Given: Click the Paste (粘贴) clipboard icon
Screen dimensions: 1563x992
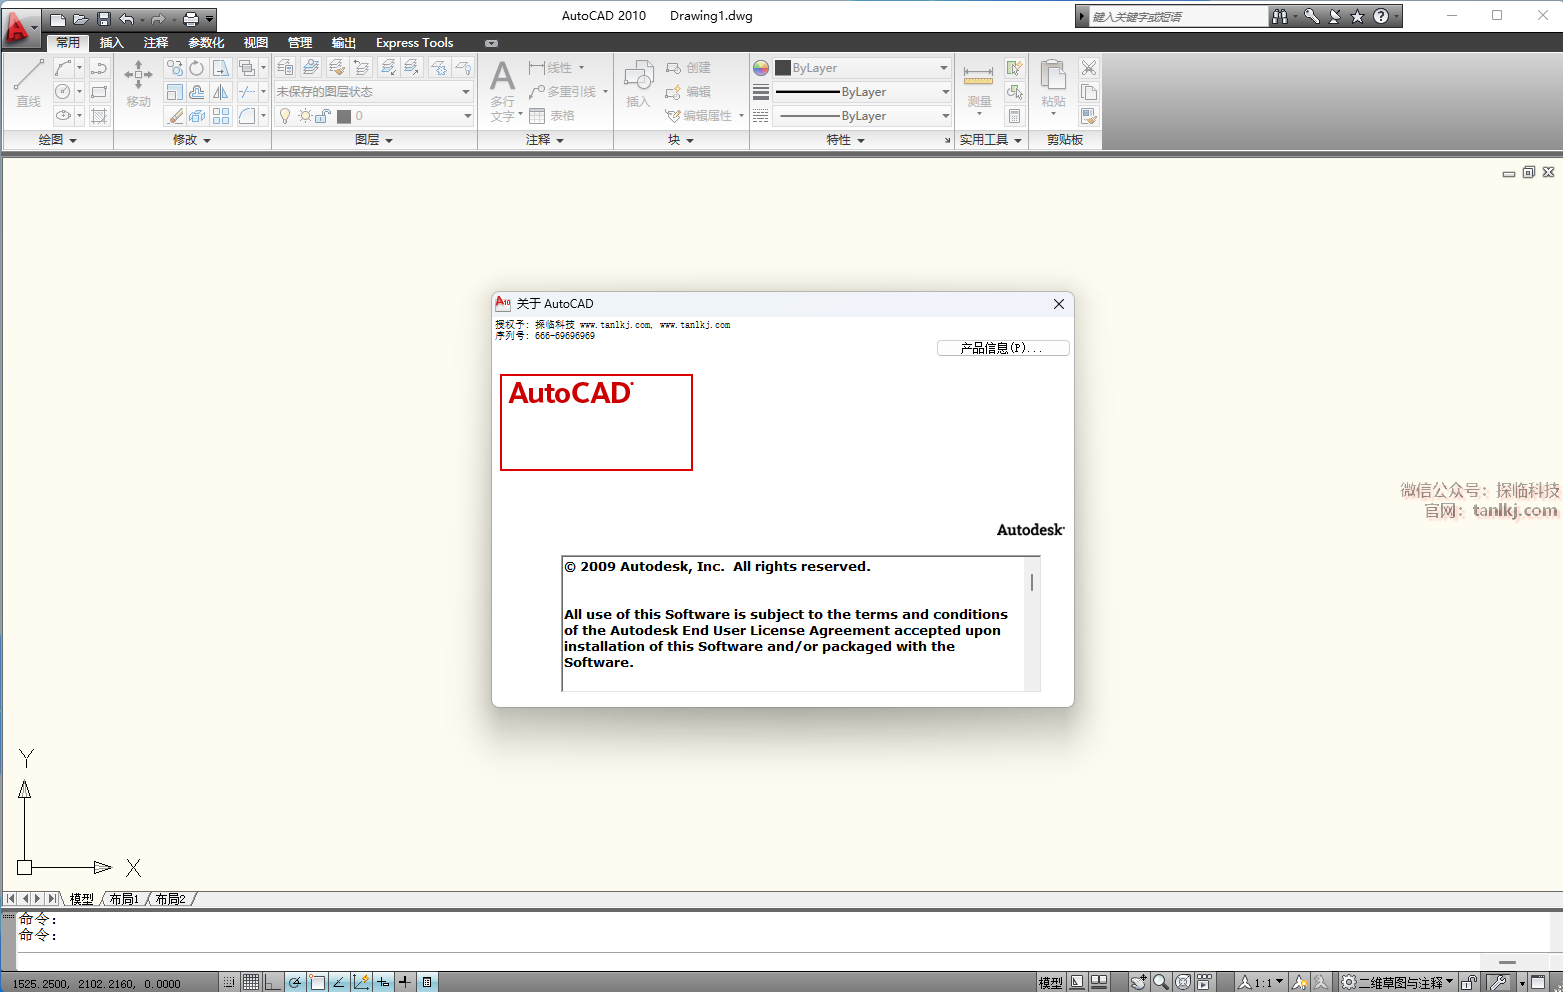Looking at the screenshot, I should [1053, 86].
